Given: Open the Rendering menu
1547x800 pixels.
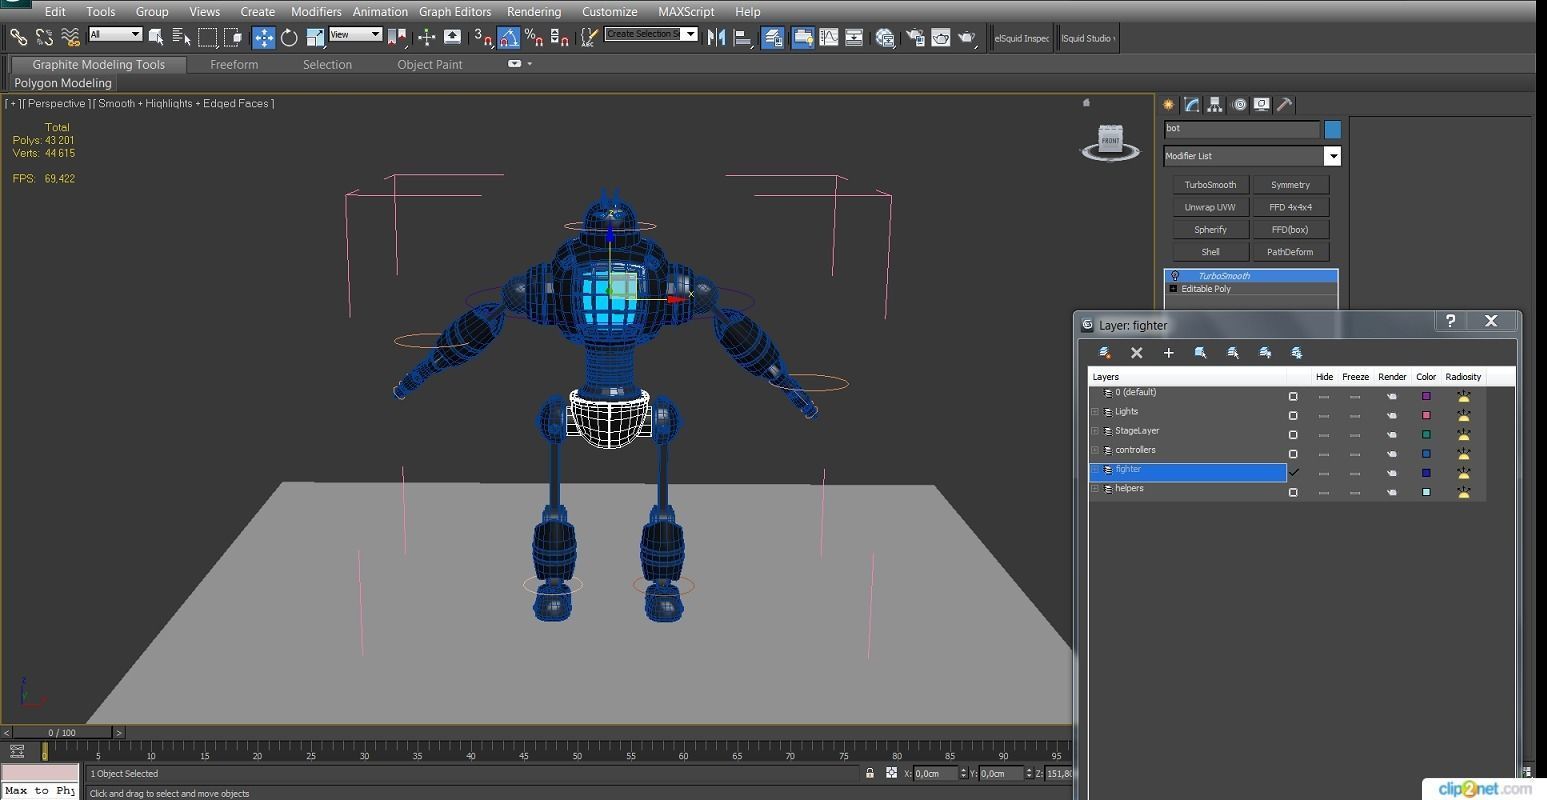Looking at the screenshot, I should pos(534,12).
